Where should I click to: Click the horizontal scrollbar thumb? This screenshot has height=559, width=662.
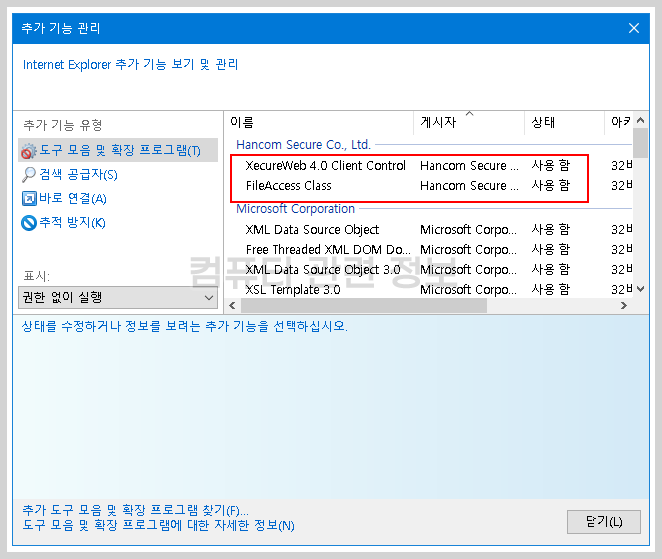pos(363,305)
